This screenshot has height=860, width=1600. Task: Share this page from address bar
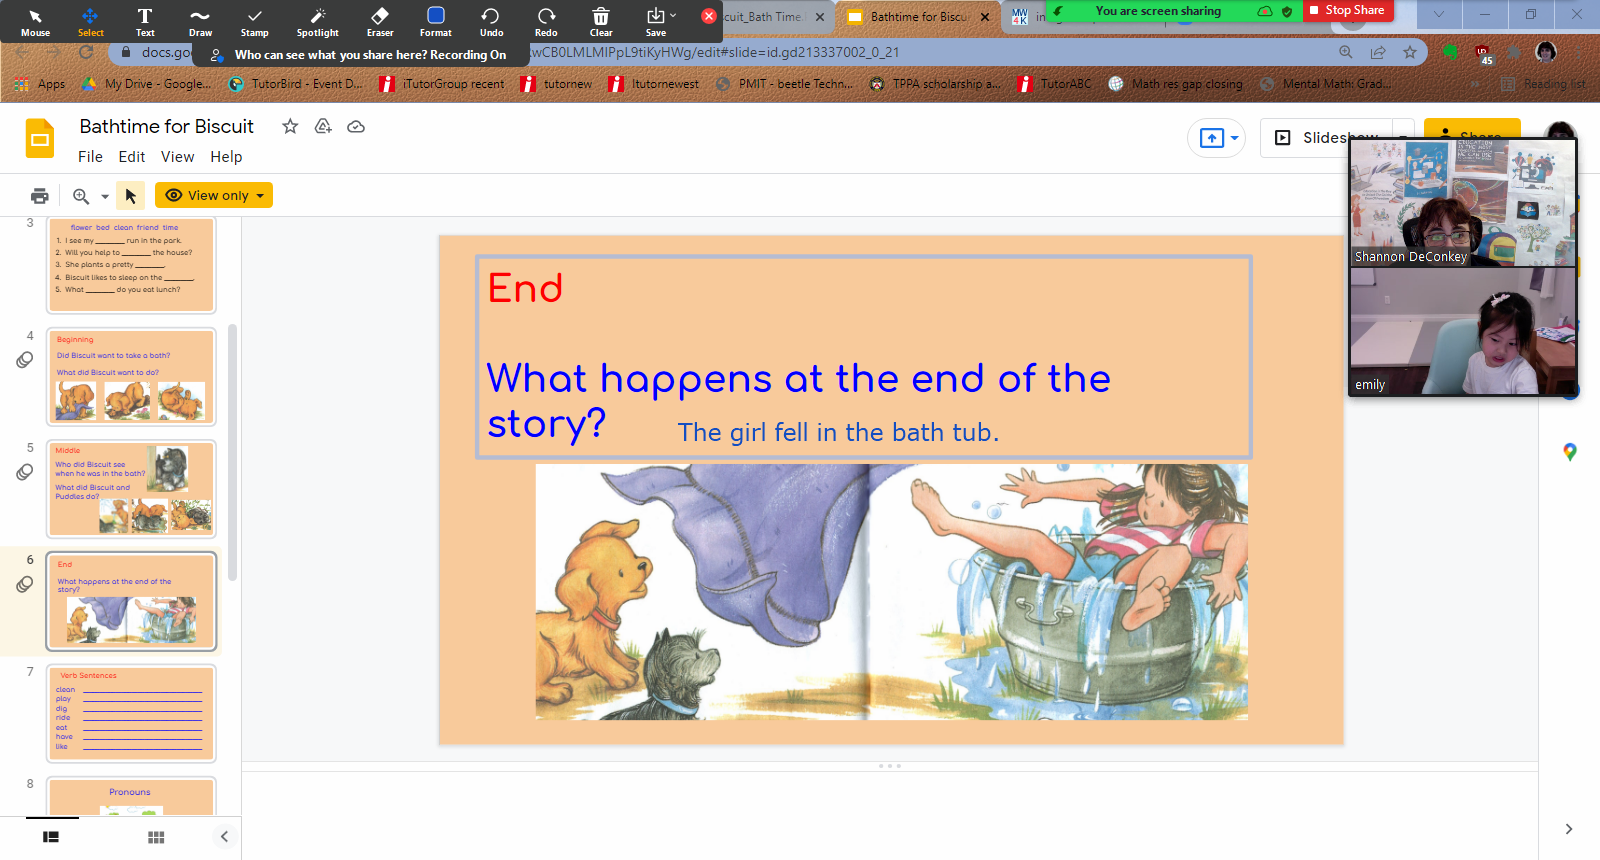1378,52
